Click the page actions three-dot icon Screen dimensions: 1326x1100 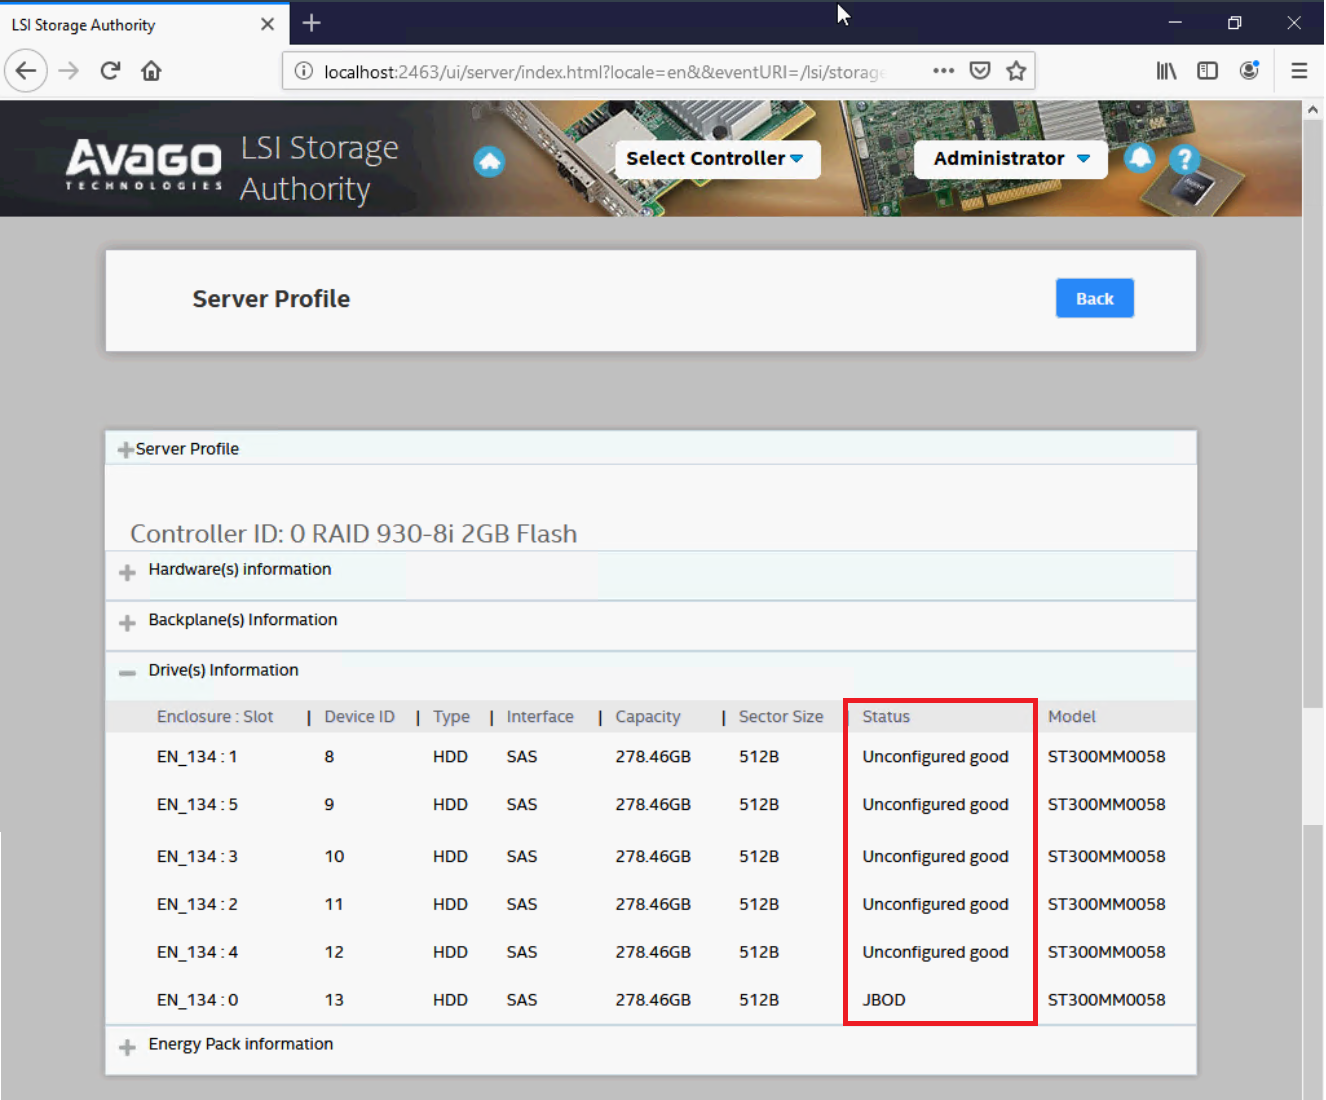[x=943, y=71]
